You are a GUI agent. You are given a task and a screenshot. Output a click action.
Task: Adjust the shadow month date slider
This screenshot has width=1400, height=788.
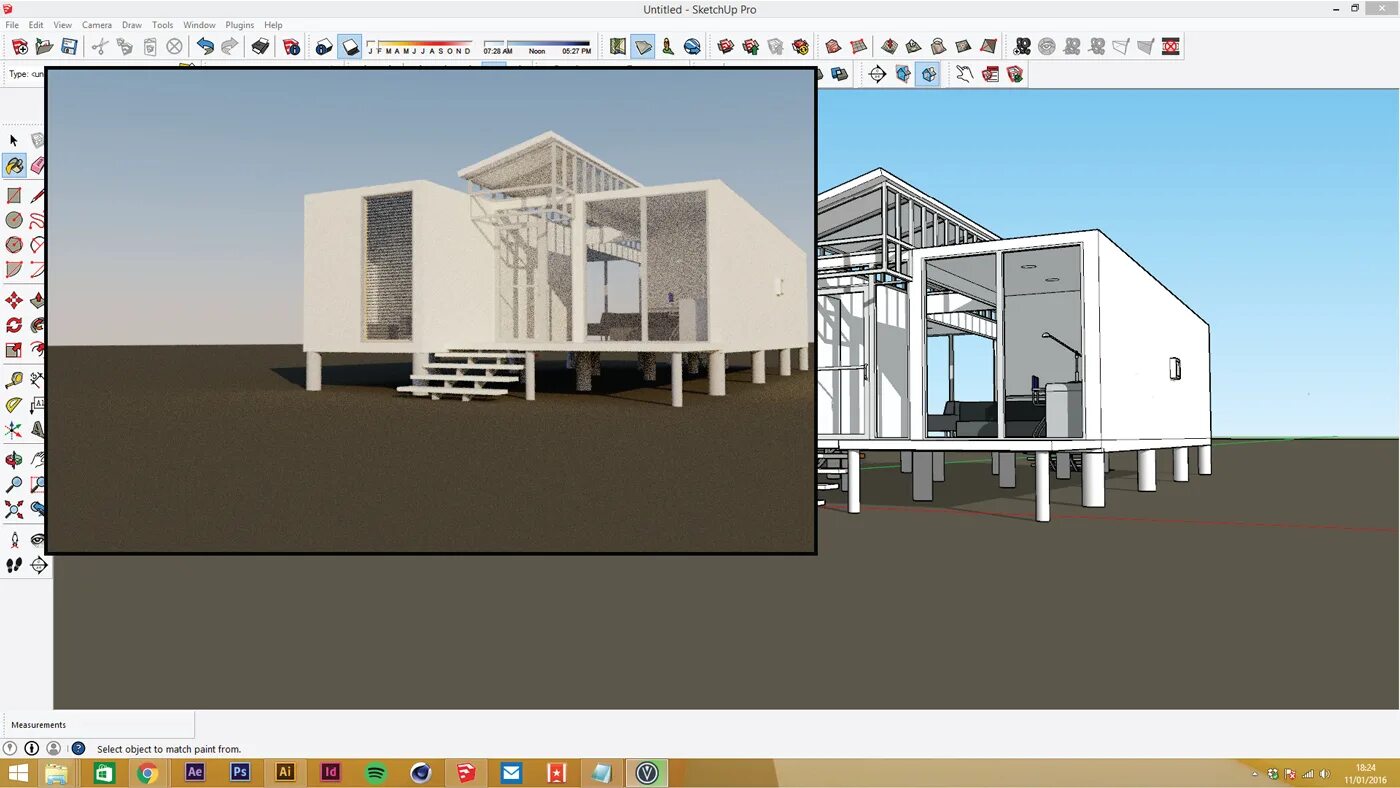pos(420,46)
